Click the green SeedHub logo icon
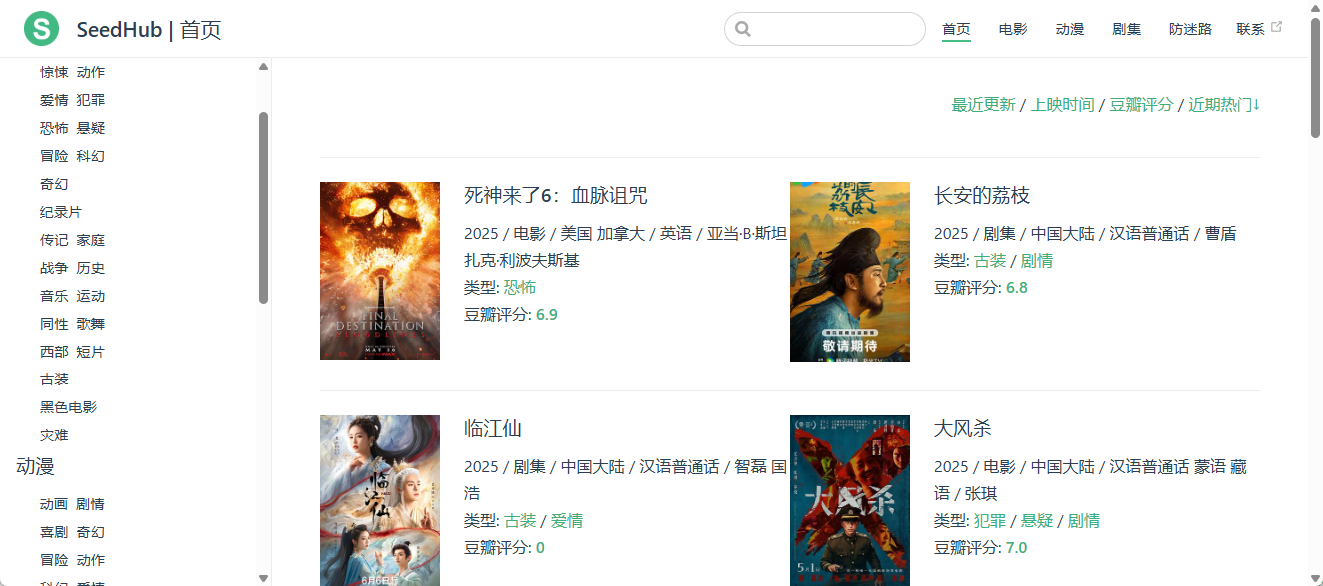 41,29
